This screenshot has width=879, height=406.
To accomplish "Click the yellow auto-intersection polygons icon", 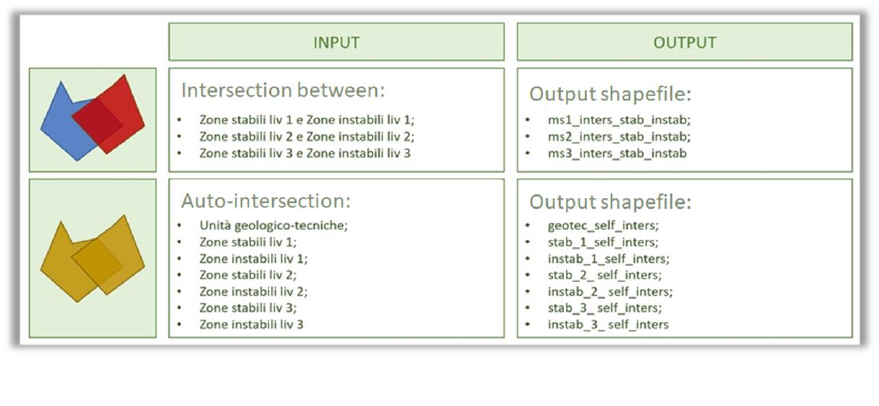I will tap(93, 258).
